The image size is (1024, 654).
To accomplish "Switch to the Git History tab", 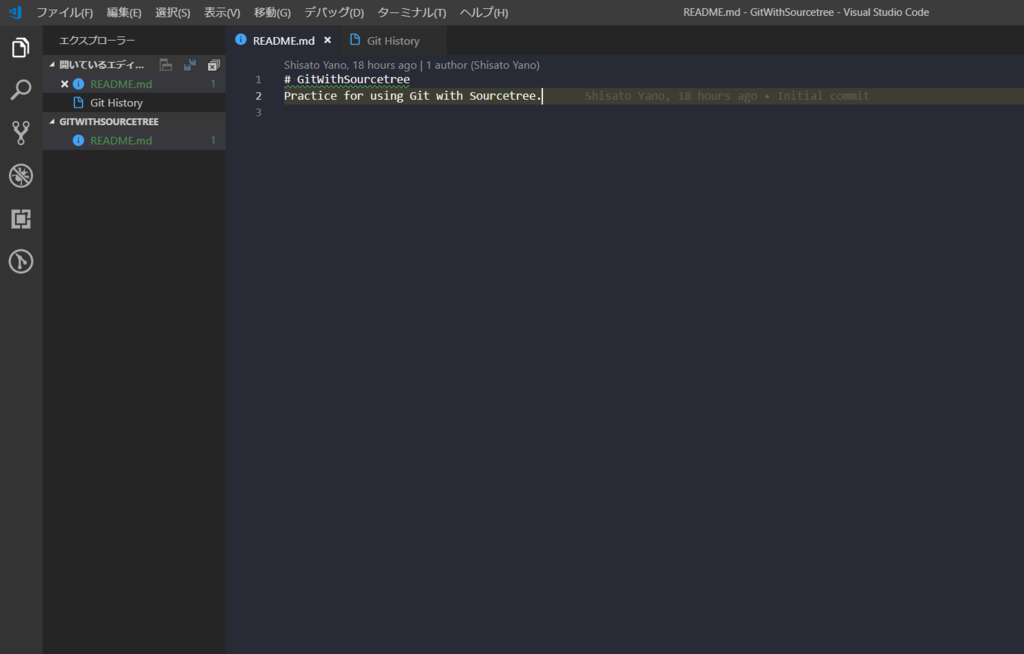I will [x=393, y=41].
